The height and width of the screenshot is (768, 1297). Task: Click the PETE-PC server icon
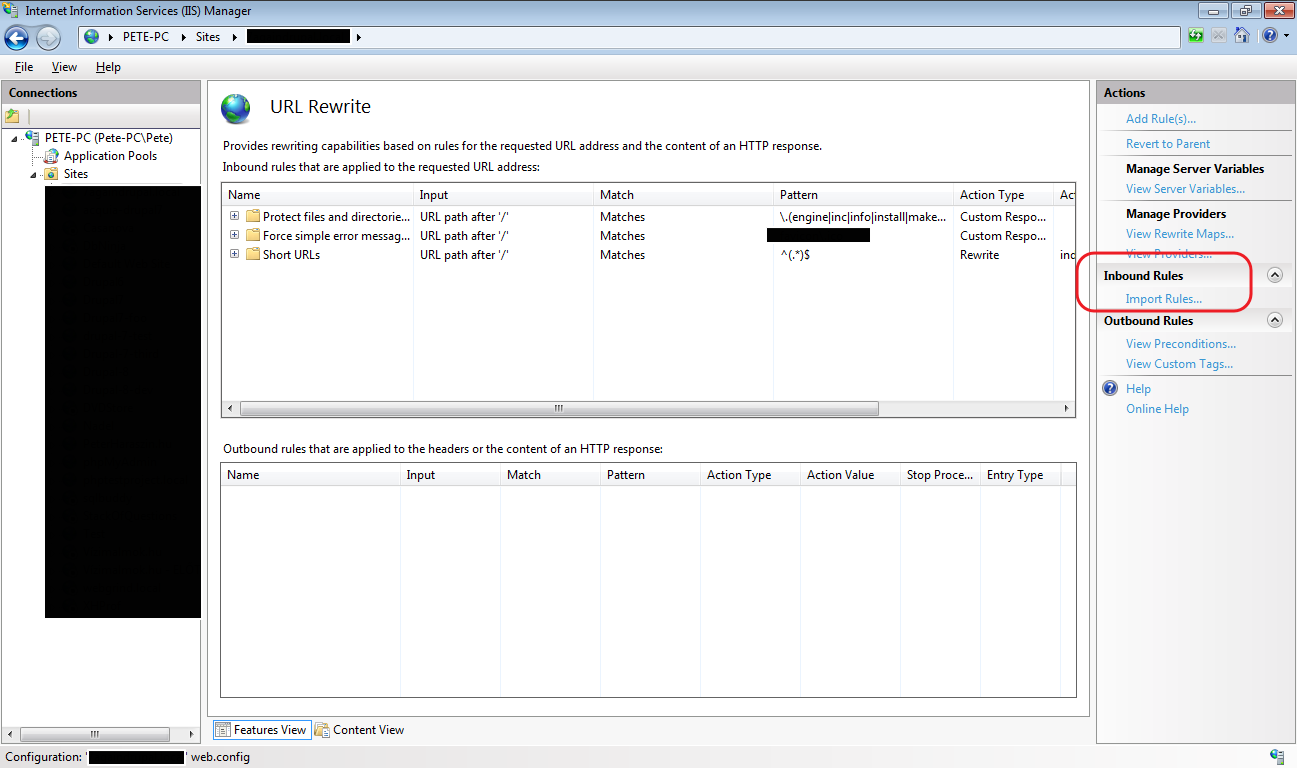click(x=32, y=138)
